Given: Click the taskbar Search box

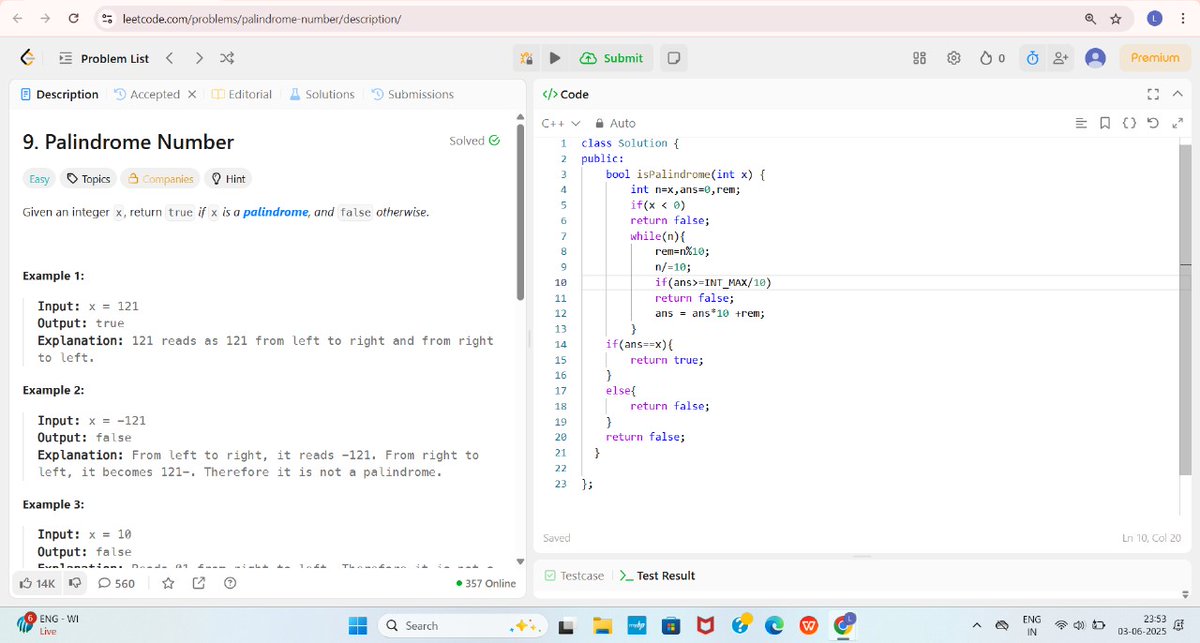Looking at the screenshot, I should [x=462, y=626].
